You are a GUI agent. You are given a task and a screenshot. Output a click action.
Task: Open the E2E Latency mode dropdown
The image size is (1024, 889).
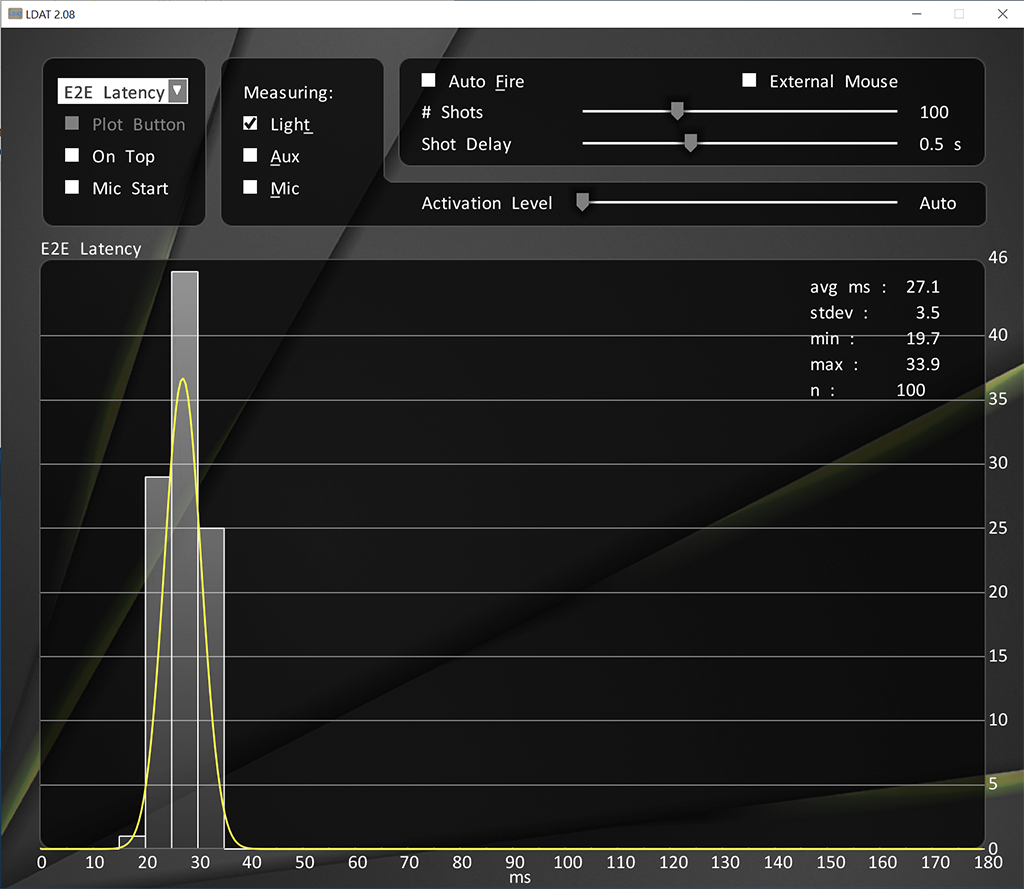[x=122, y=91]
